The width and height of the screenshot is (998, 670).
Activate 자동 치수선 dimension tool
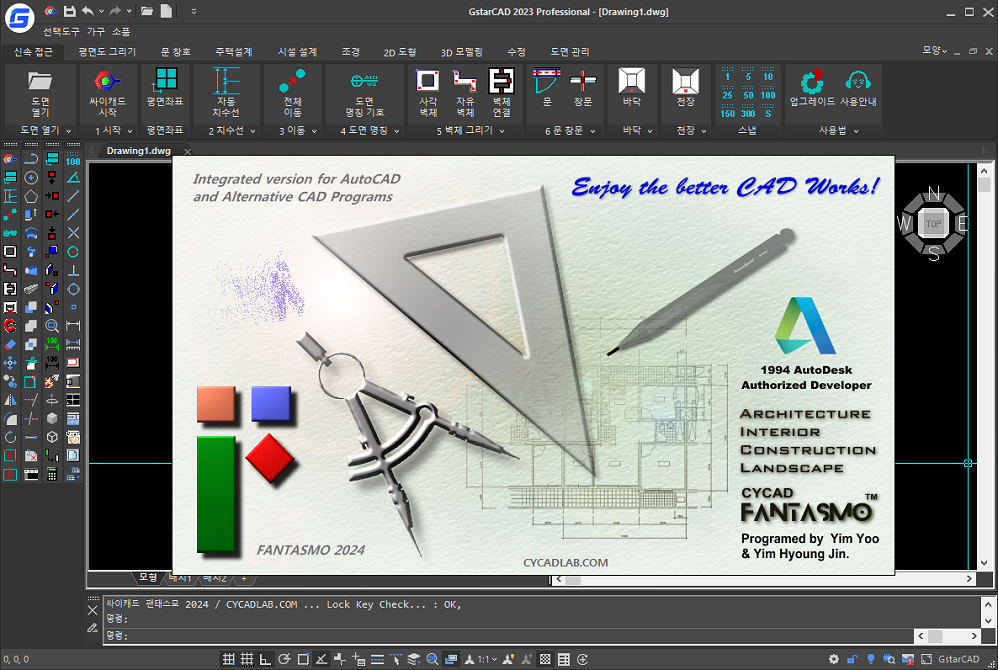point(226,81)
